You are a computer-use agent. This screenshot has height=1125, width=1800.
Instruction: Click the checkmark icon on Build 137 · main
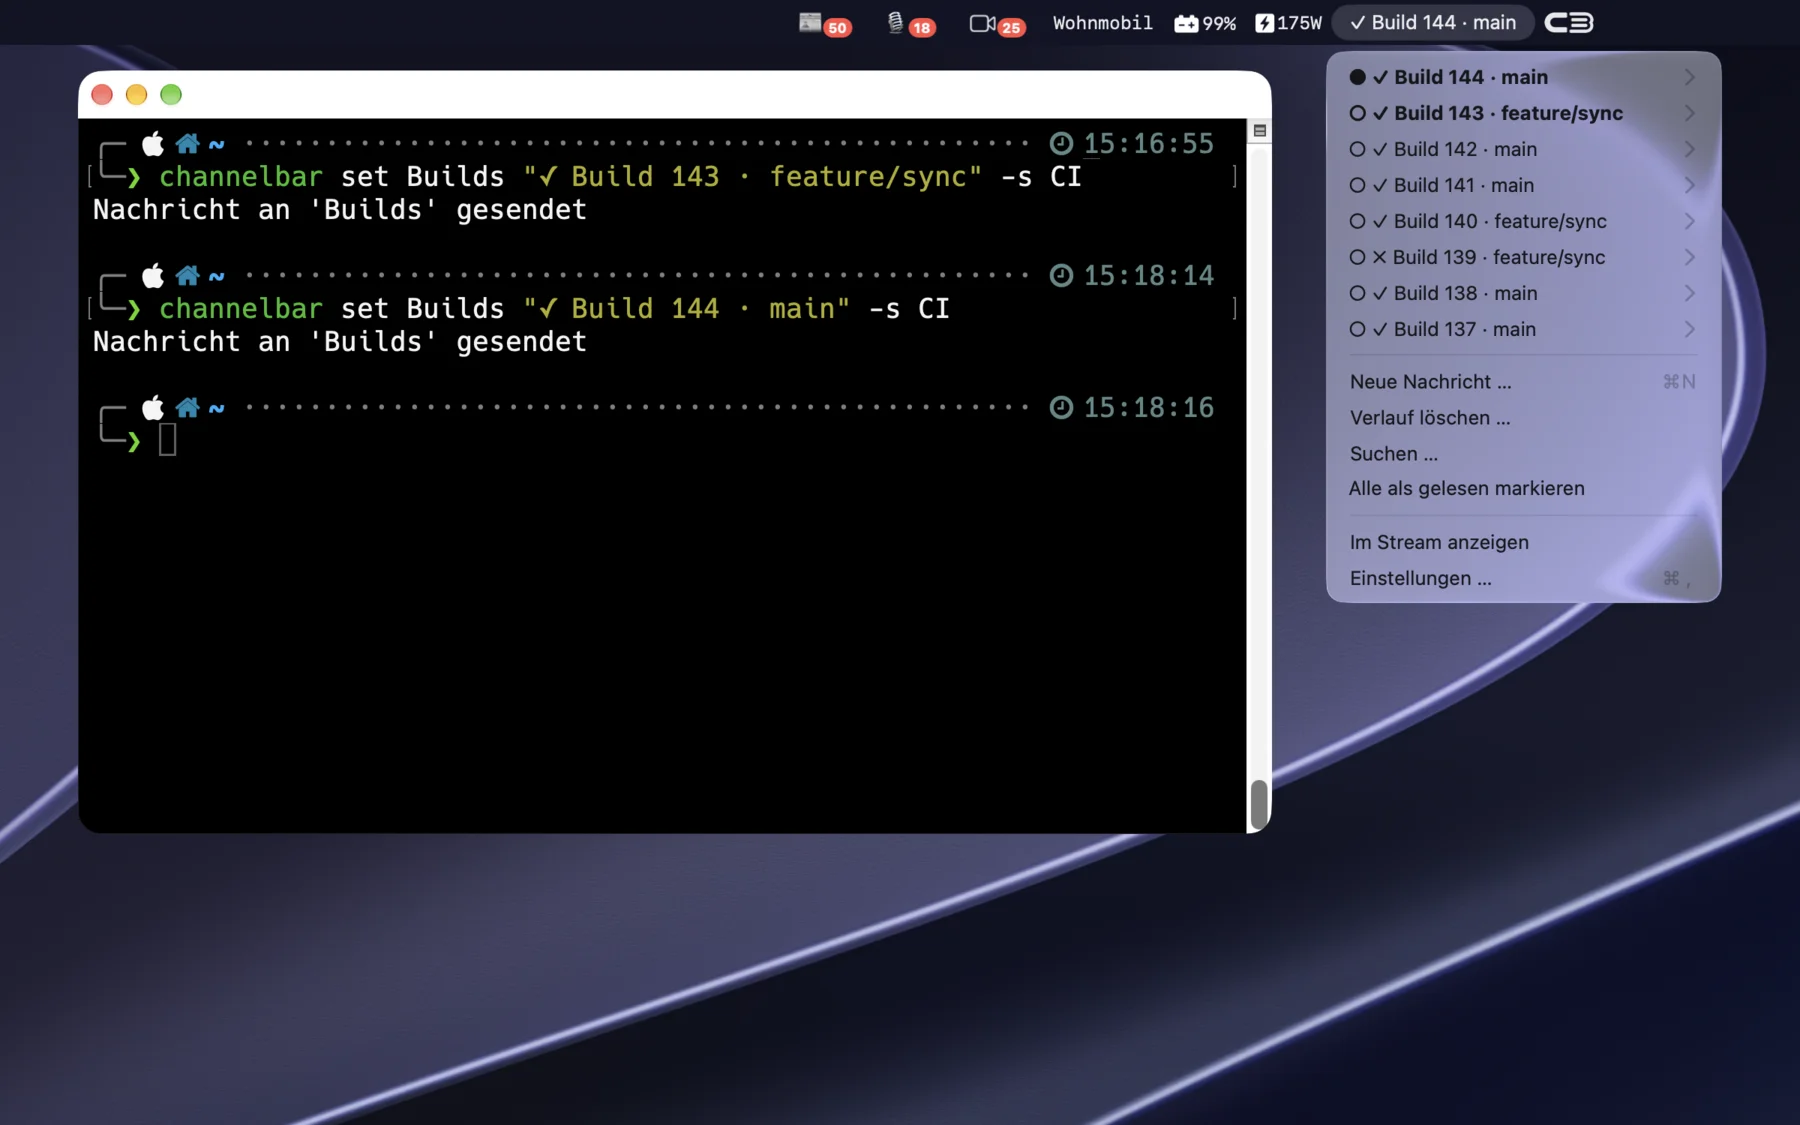(x=1380, y=329)
